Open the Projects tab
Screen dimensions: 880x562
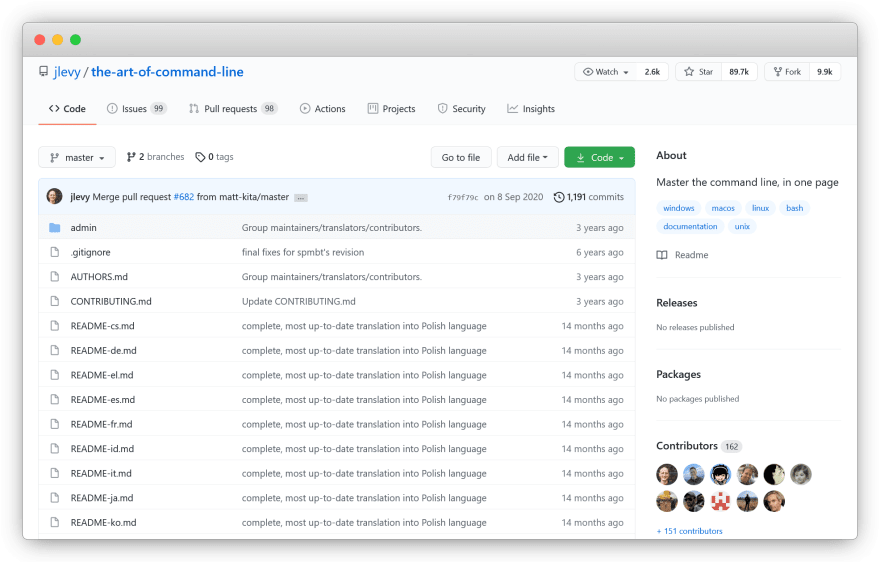pos(392,109)
